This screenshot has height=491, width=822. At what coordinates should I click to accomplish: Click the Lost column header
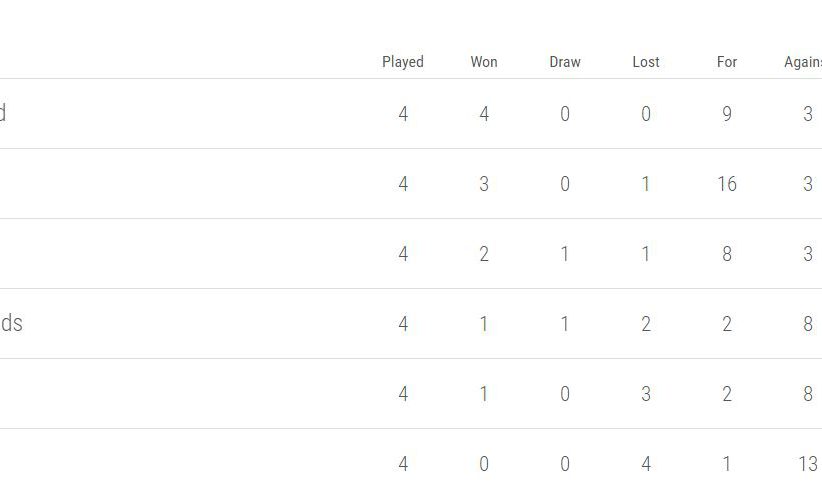coord(646,62)
